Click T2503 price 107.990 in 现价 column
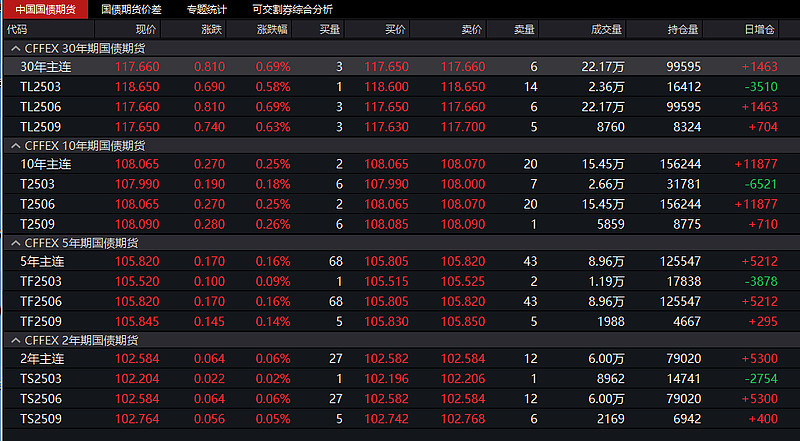Image resolution: width=800 pixels, height=441 pixels. (x=137, y=184)
